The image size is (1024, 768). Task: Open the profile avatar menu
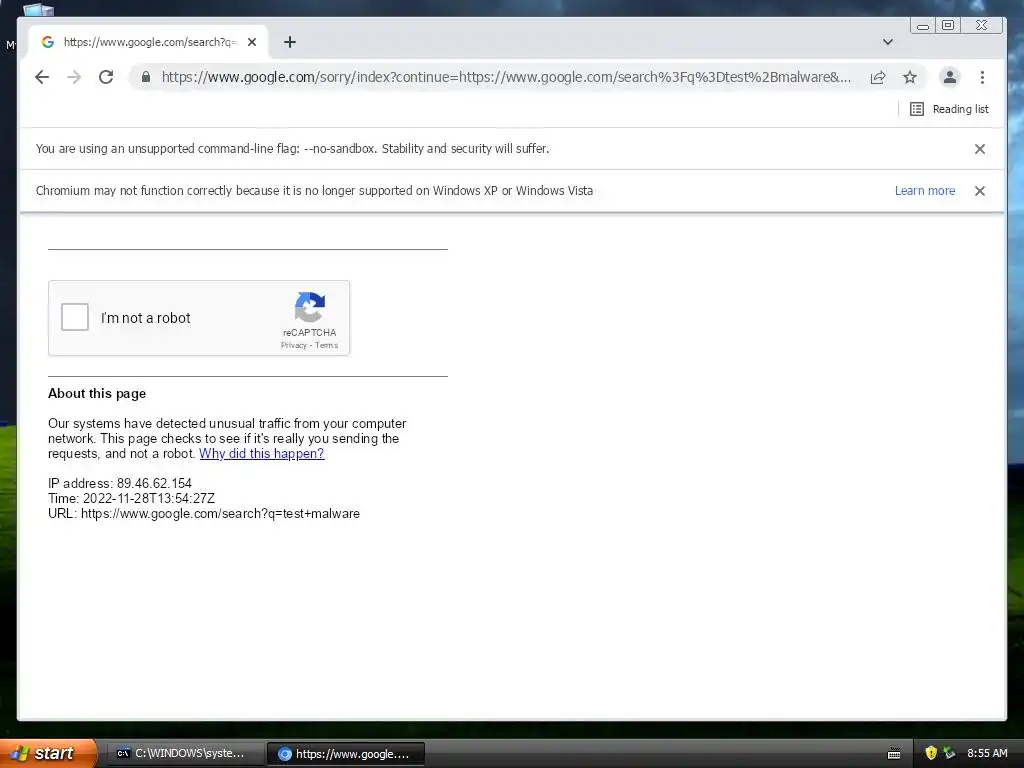click(x=950, y=77)
